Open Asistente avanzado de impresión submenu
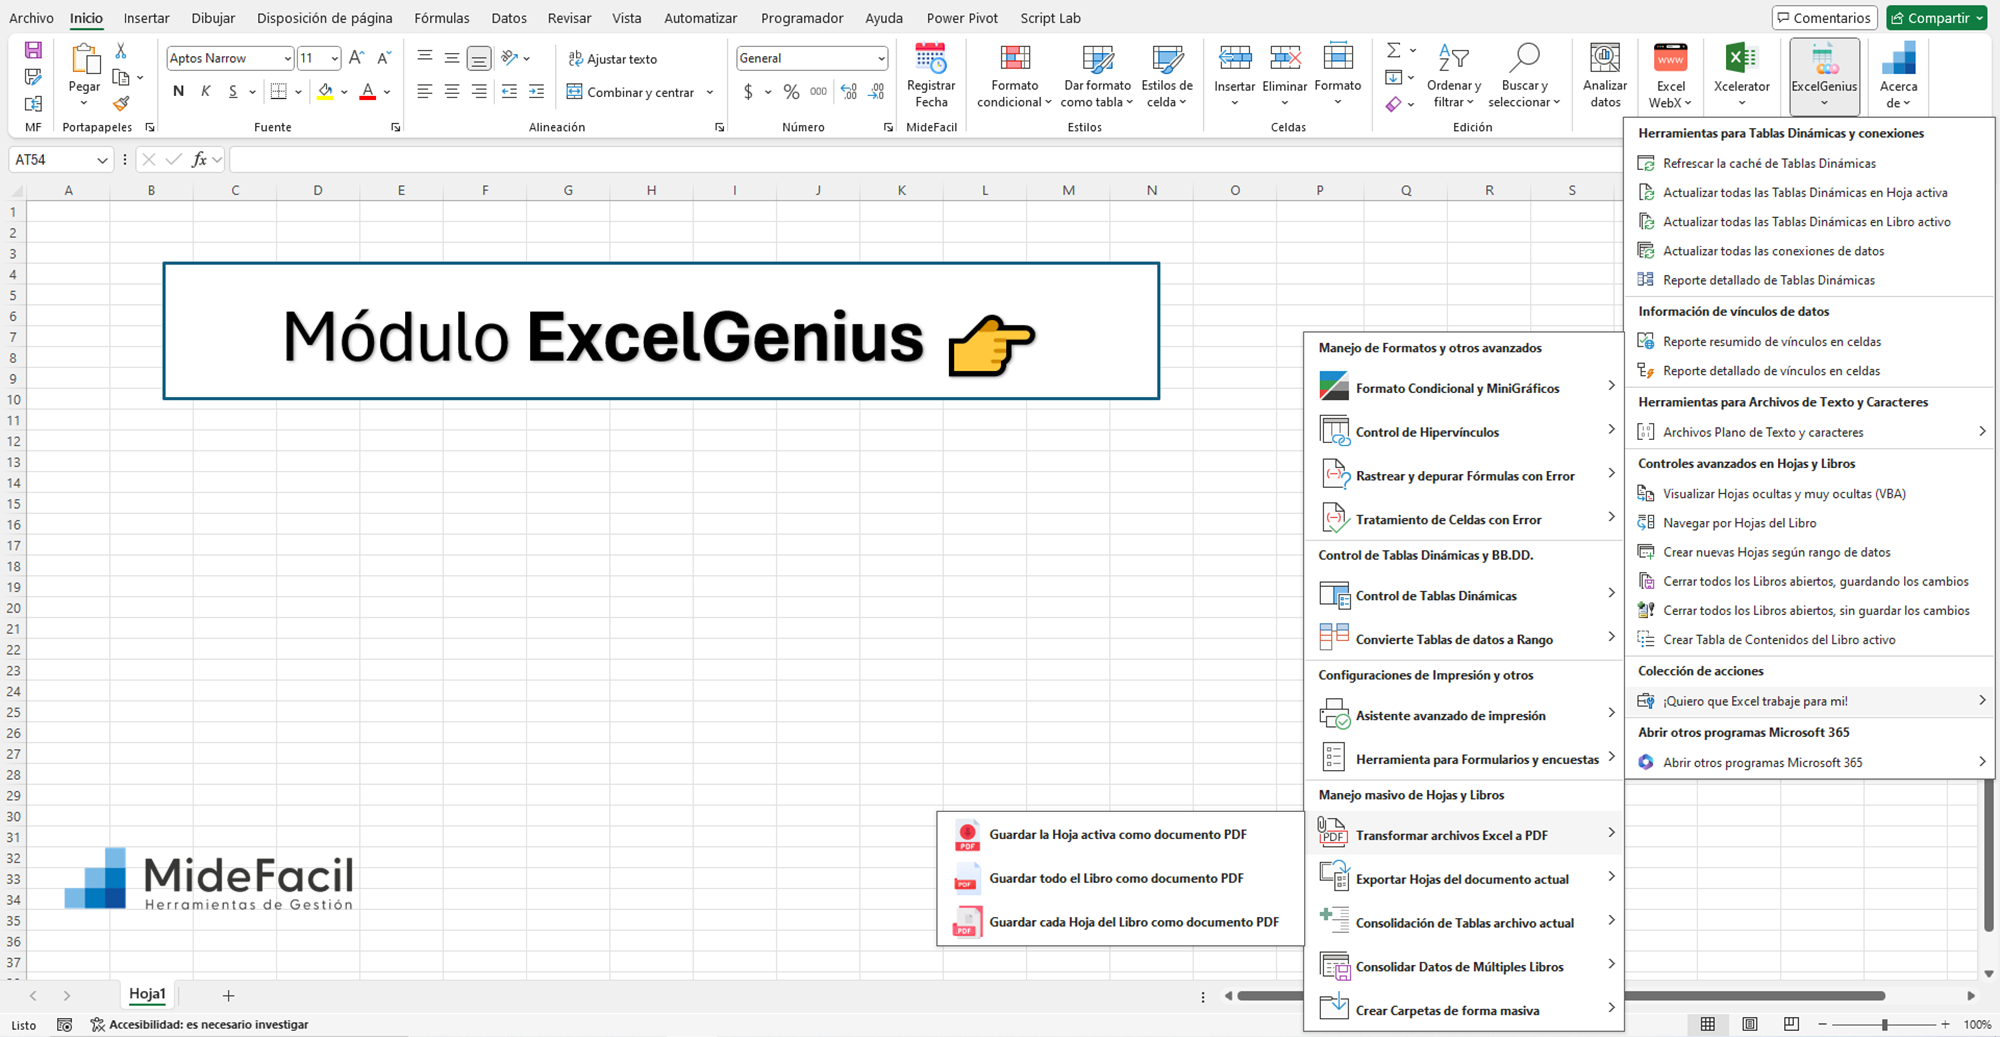Screen dimensions: 2000x1037 [1464, 715]
